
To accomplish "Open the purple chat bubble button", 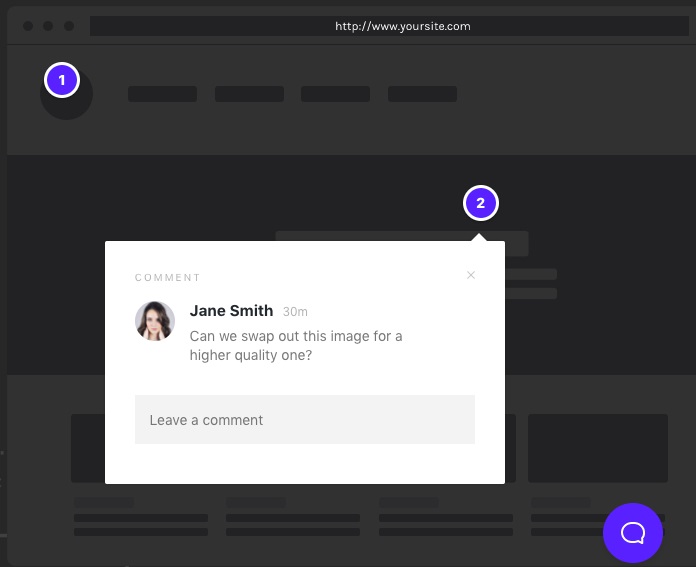I will pos(632,532).
